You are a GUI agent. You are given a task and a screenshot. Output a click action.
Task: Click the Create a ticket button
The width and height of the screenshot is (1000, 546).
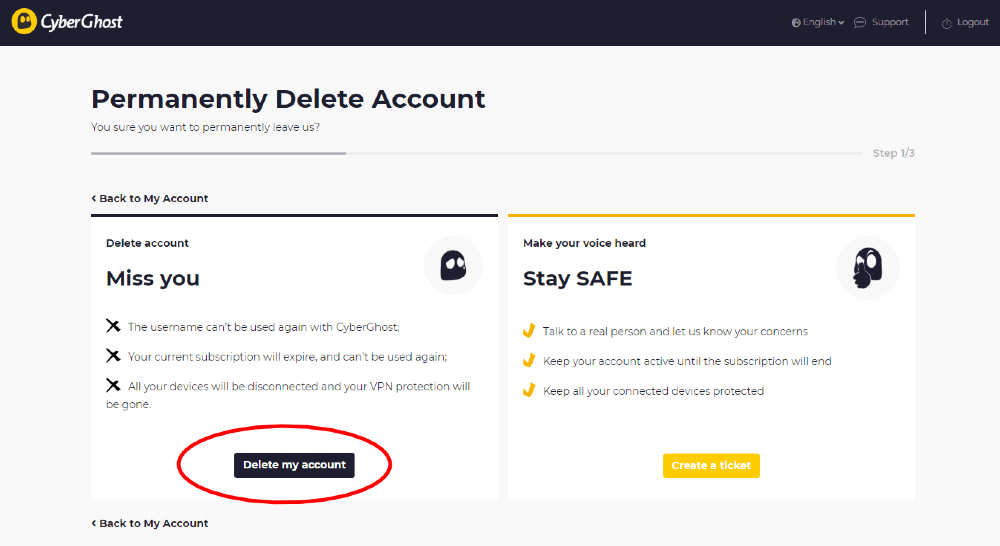[x=711, y=466]
